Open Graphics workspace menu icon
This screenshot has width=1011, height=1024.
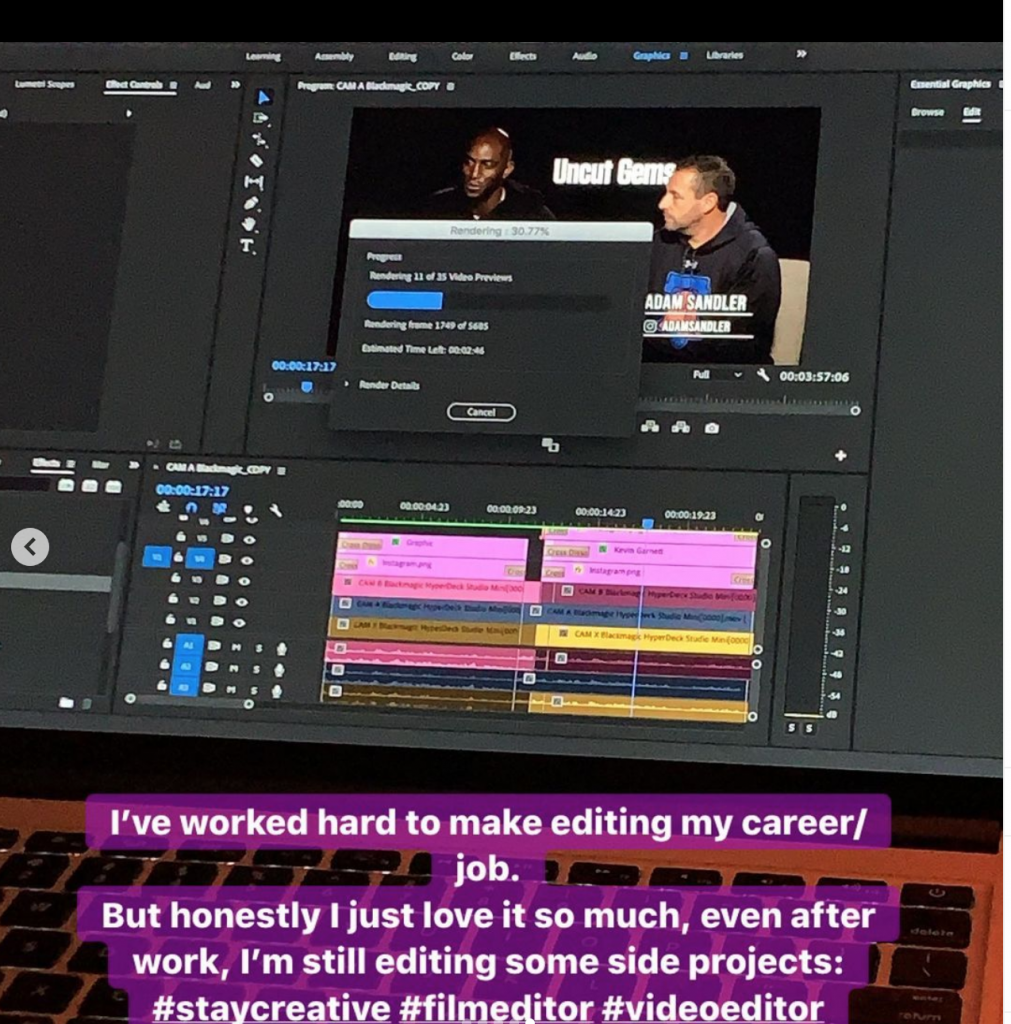tap(684, 56)
